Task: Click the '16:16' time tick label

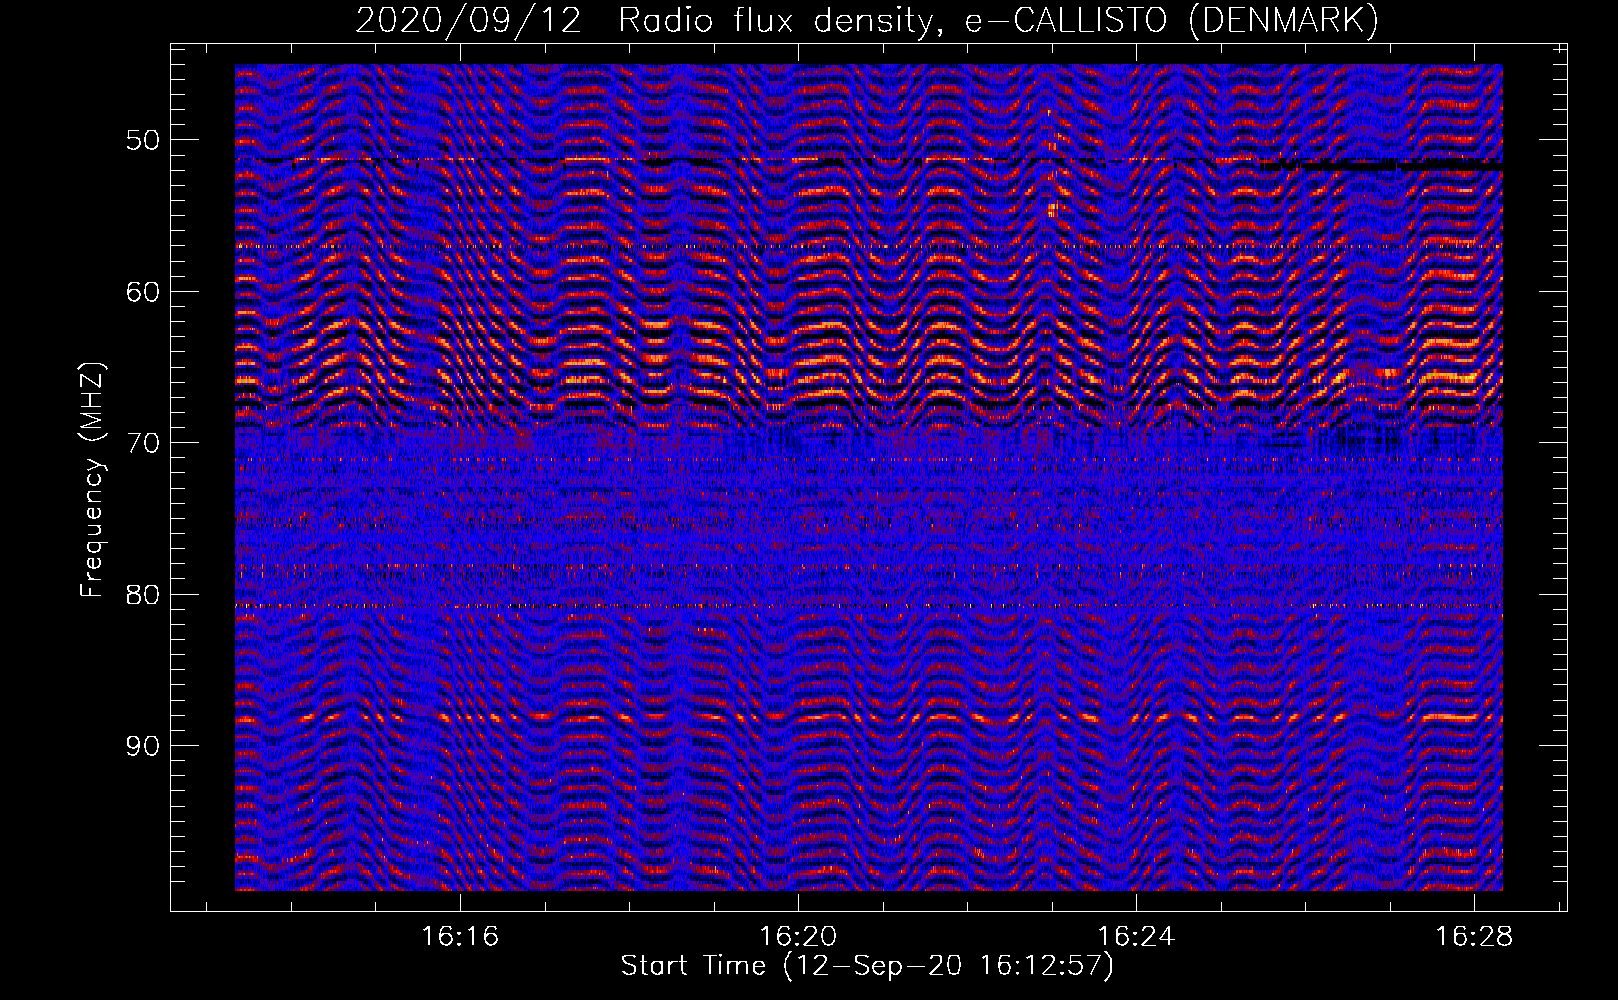Action: pyautogui.click(x=459, y=937)
